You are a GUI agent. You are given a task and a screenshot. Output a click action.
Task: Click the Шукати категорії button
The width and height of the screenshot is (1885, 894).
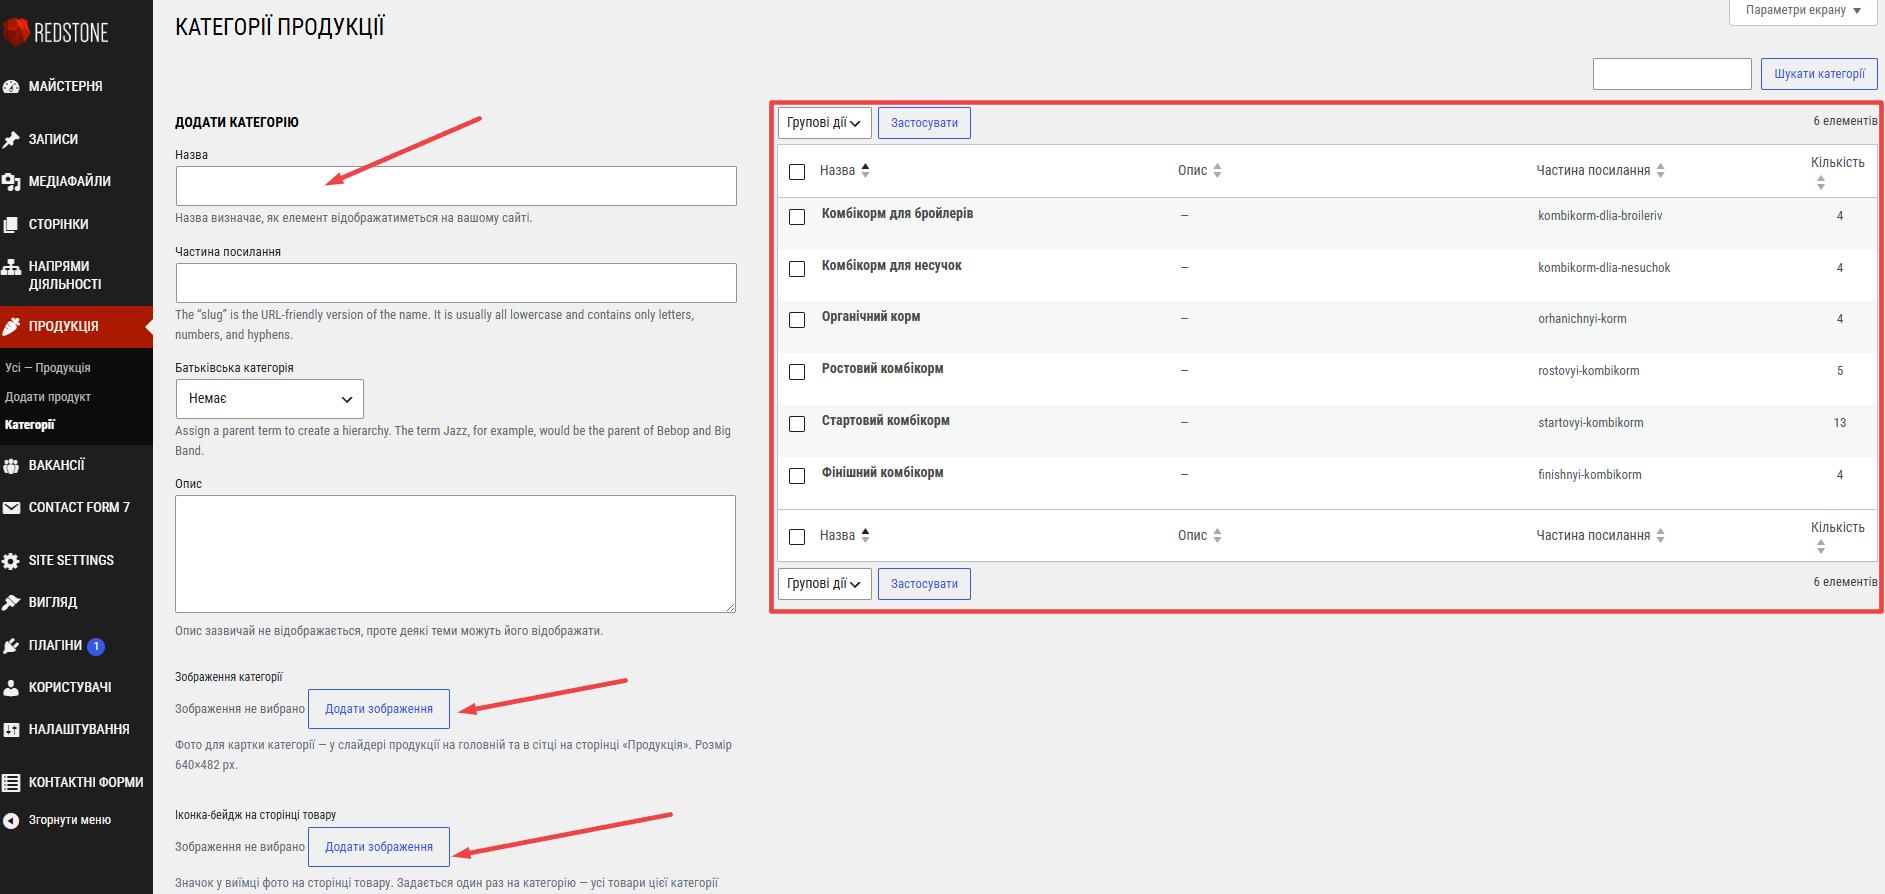1819,74
